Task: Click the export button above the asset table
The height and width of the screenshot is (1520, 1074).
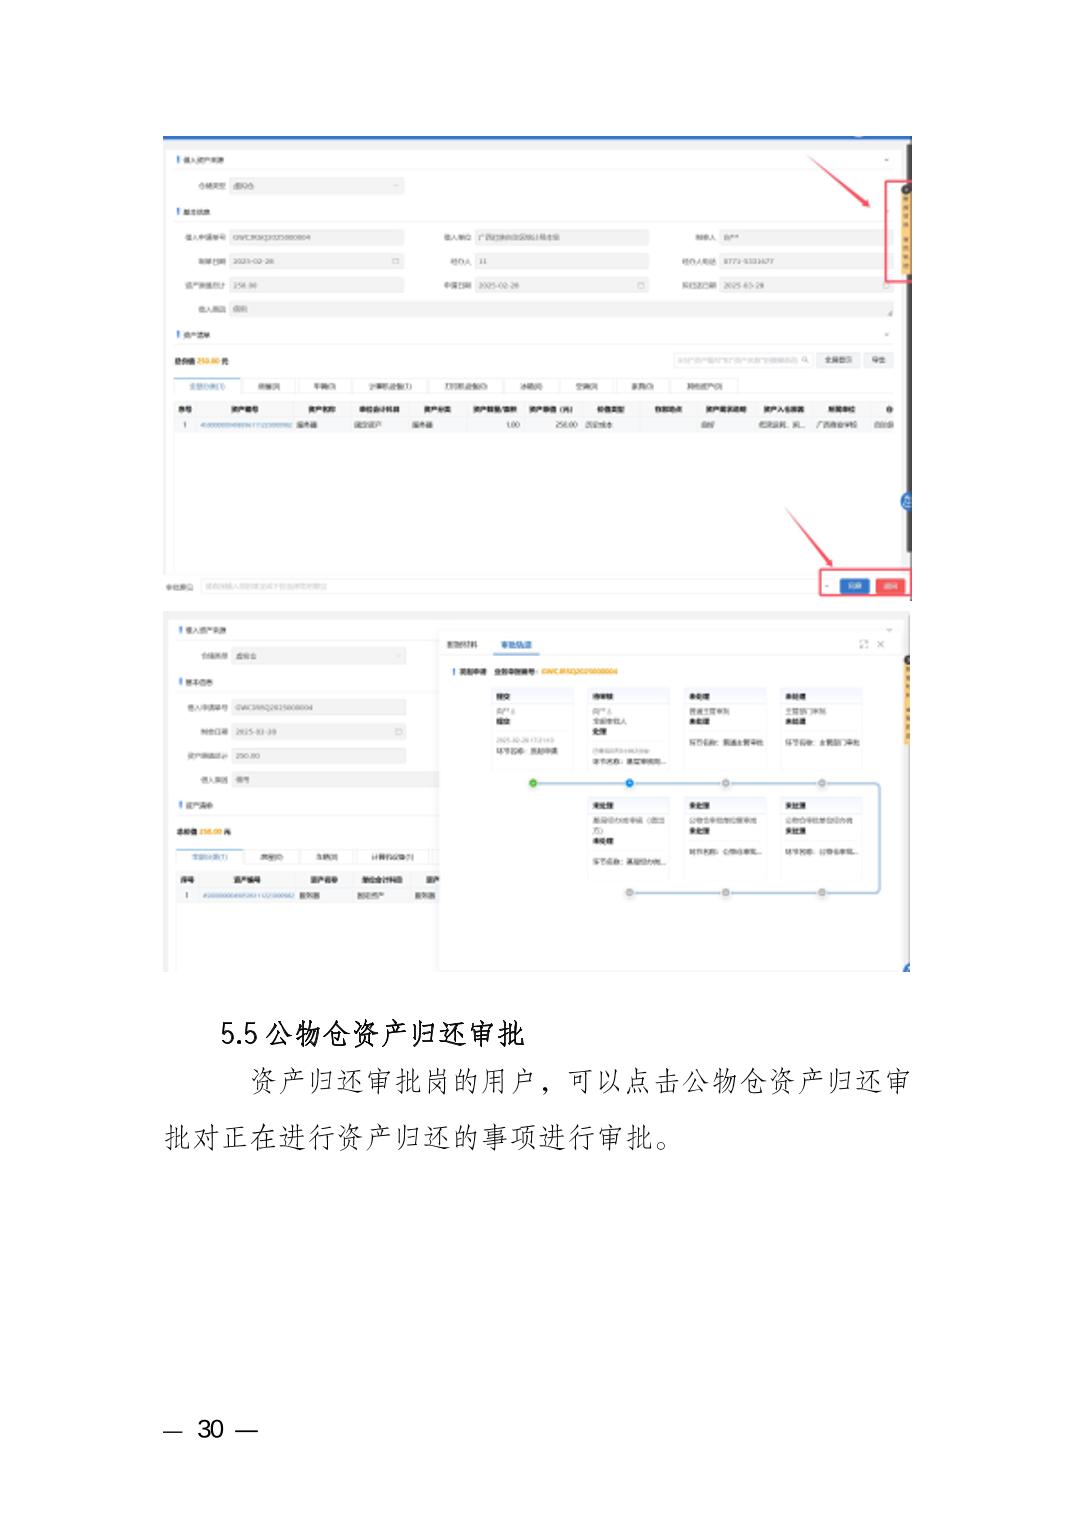Action: point(877,360)
